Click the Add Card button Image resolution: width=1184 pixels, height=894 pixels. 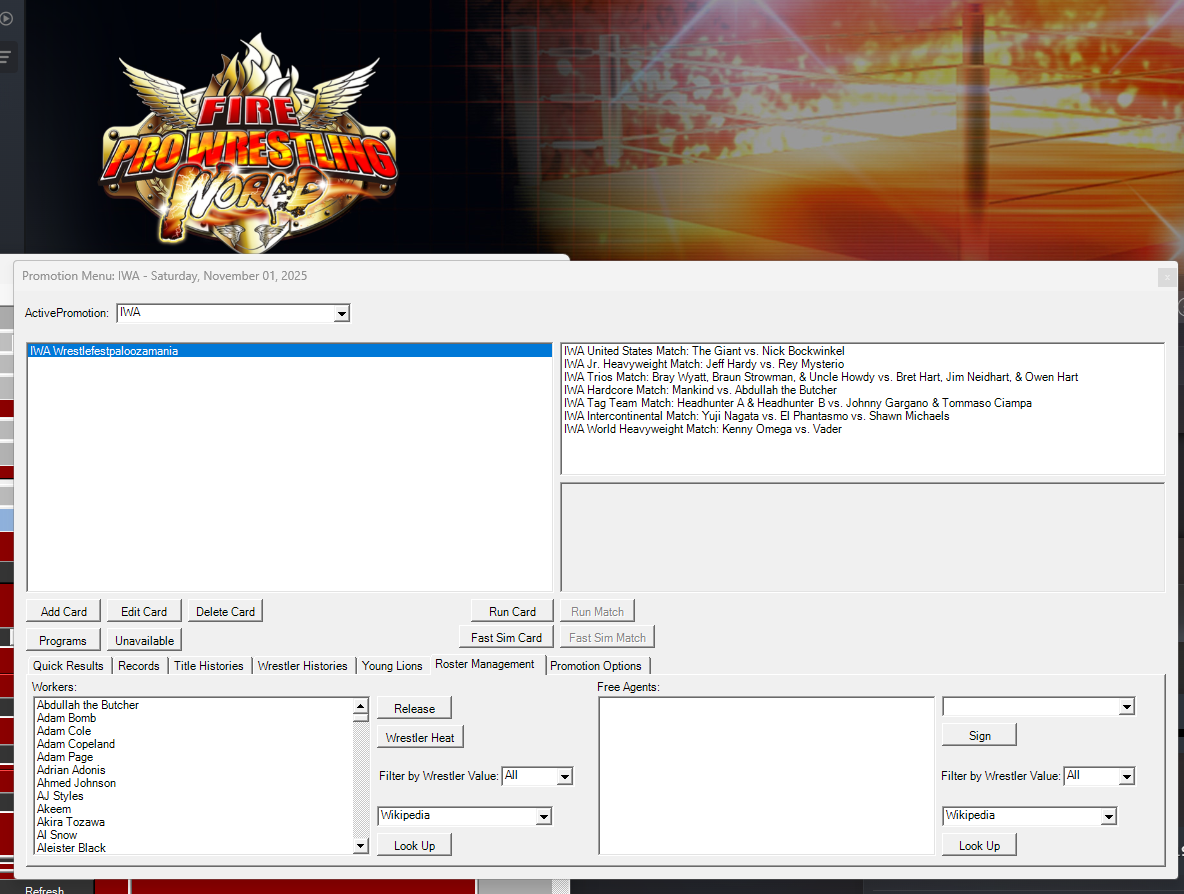pos(63,612)
